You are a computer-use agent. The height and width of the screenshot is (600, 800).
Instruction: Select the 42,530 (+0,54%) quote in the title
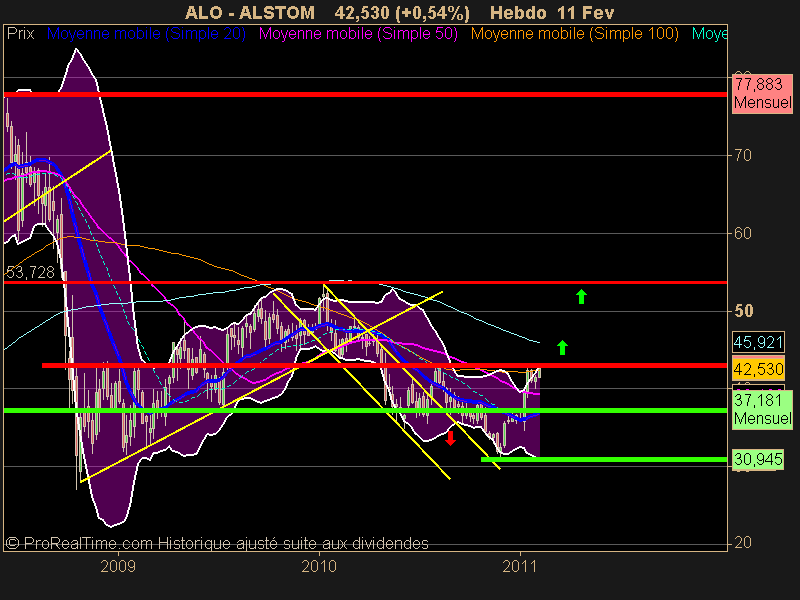pos(402,13)
